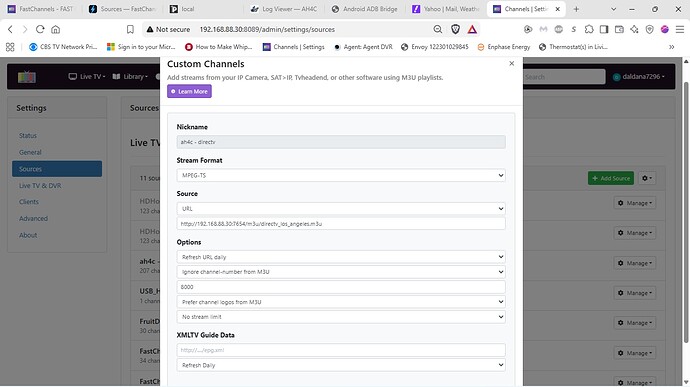This screenshot has height=387, width=690.
Task: Open the Enphase Energy bookmark
Action: coord(504,47)
